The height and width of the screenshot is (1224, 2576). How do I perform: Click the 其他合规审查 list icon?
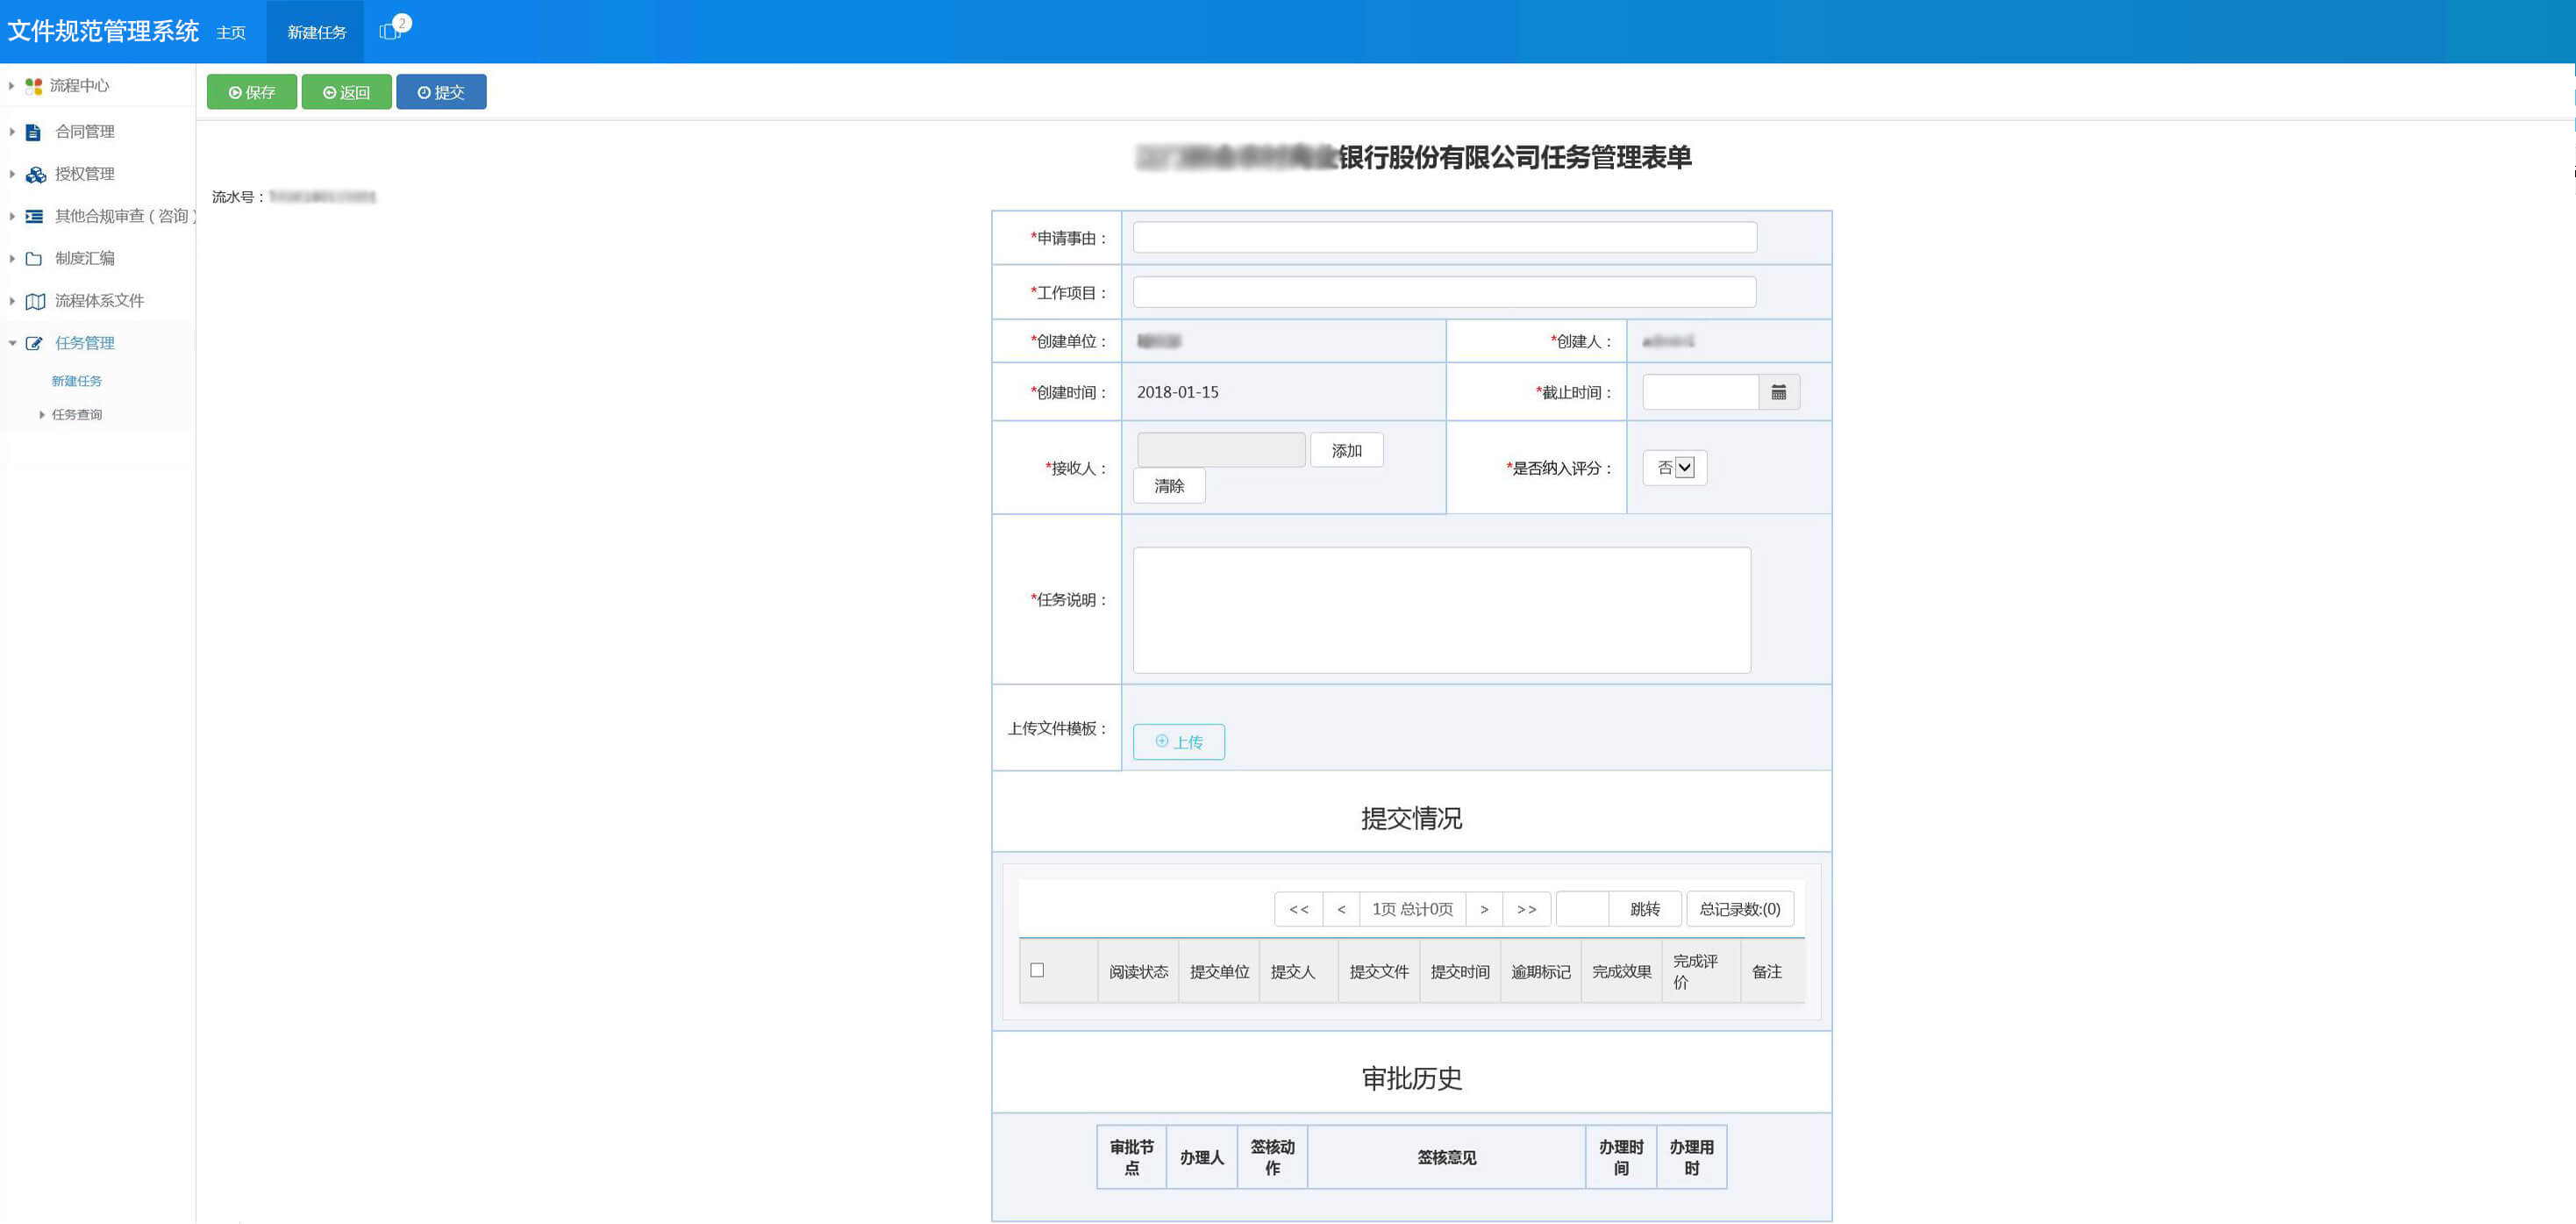(x=34, y=217)
